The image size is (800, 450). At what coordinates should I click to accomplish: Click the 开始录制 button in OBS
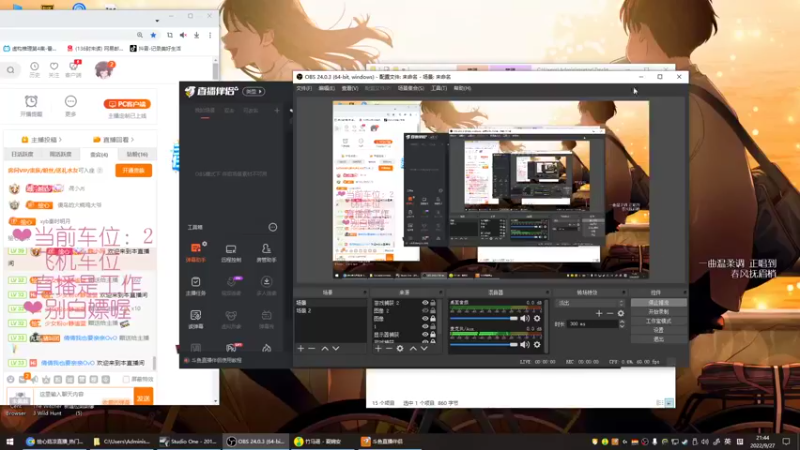click(x=658, y=312)
